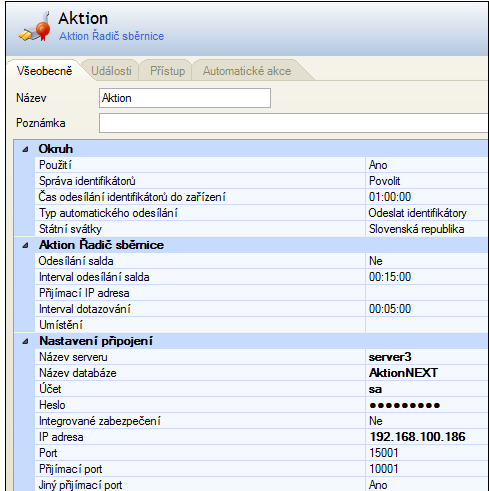Select the Přijímací IP adresa row

click(261, 293)
